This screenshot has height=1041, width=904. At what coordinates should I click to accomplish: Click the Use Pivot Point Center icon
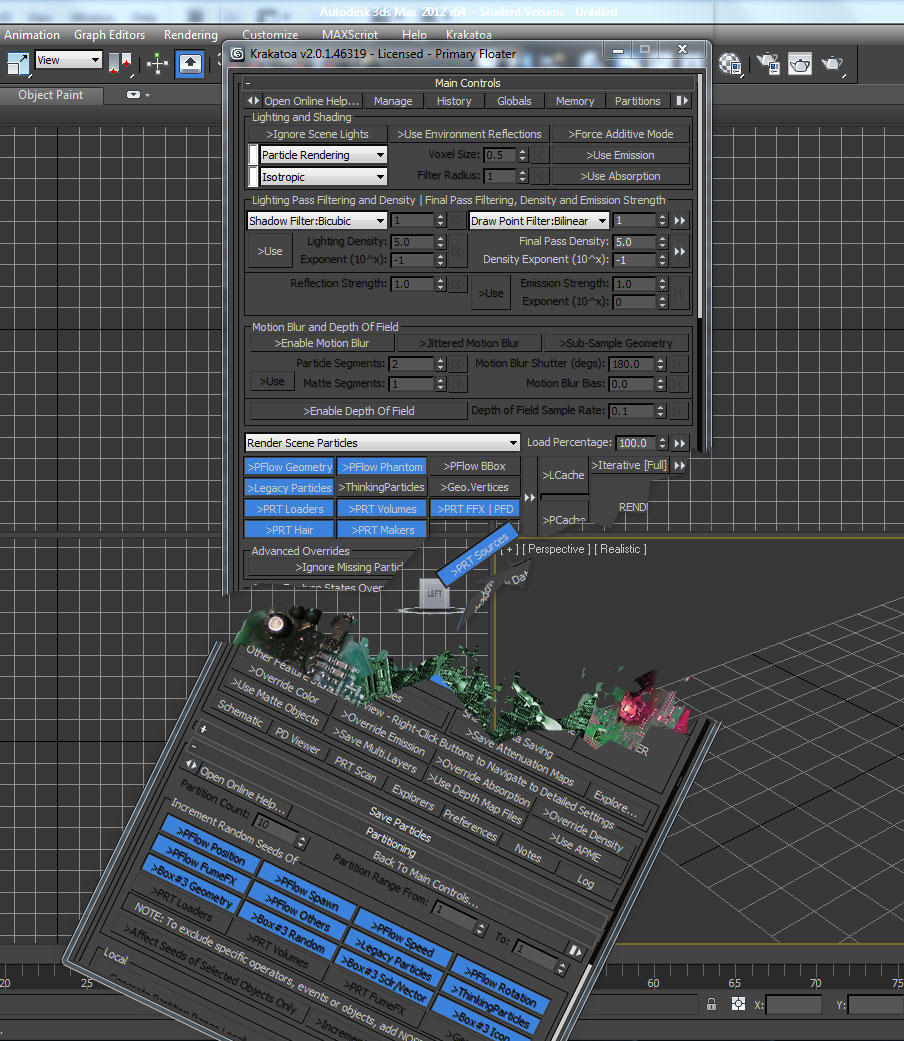click(x=120, y=64)
